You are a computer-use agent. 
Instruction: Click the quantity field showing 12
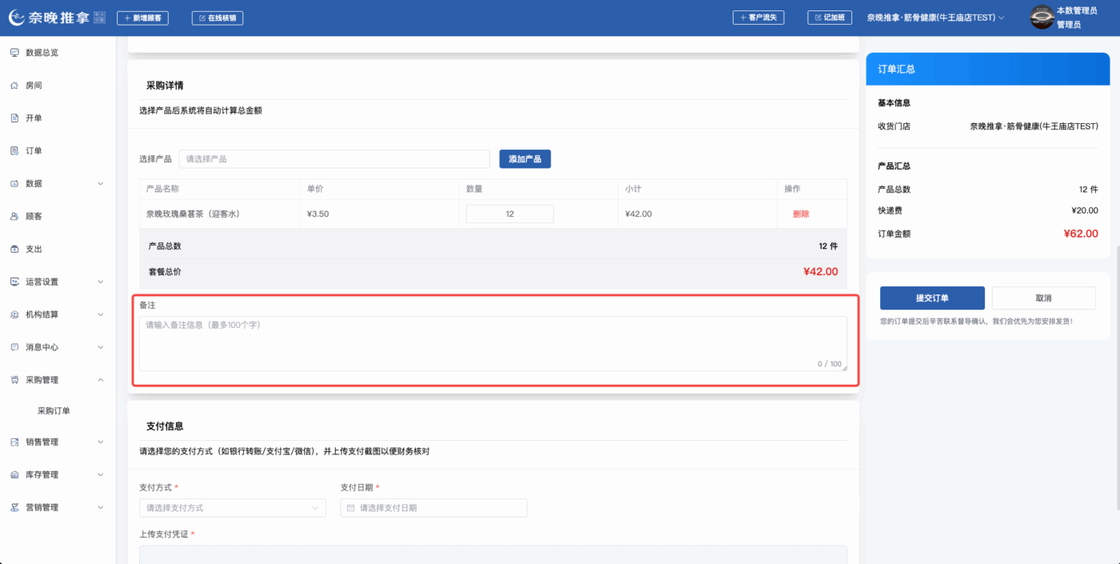510,214
